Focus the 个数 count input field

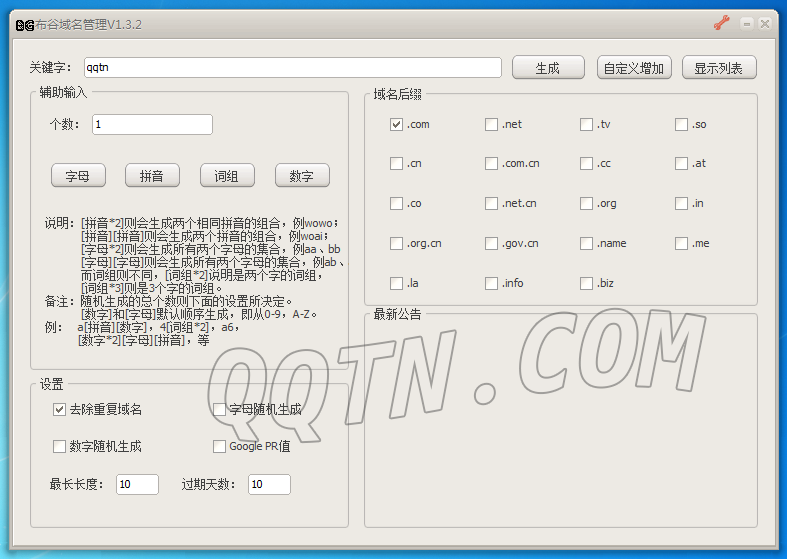click(x=152, y=124)
